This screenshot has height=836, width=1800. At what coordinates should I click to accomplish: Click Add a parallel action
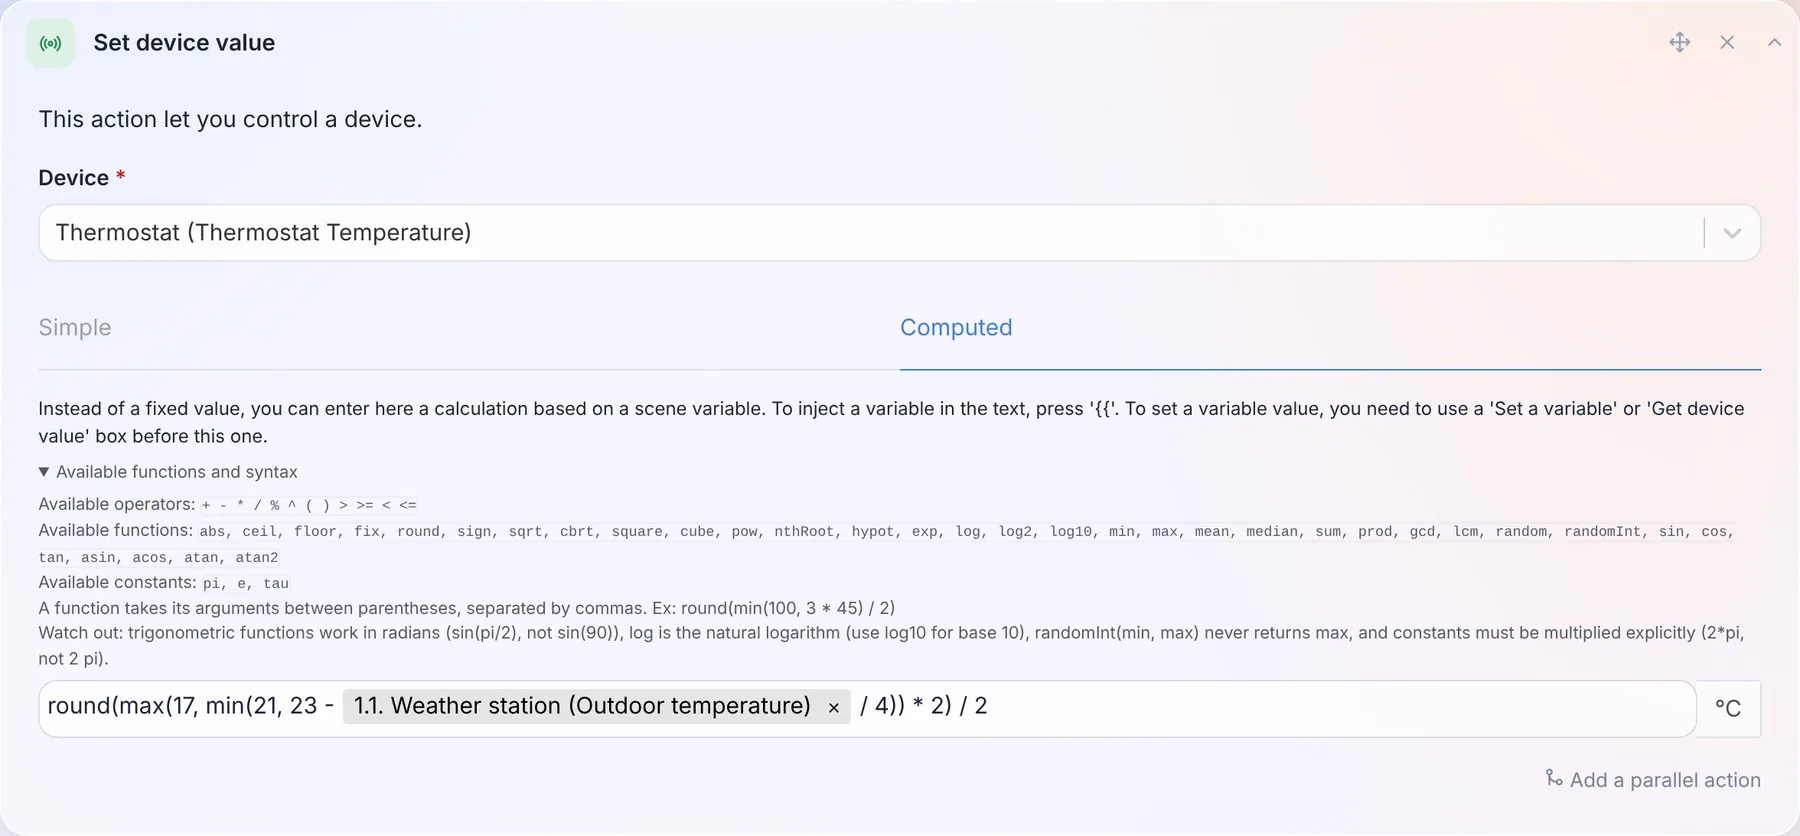coord(1653,780)
